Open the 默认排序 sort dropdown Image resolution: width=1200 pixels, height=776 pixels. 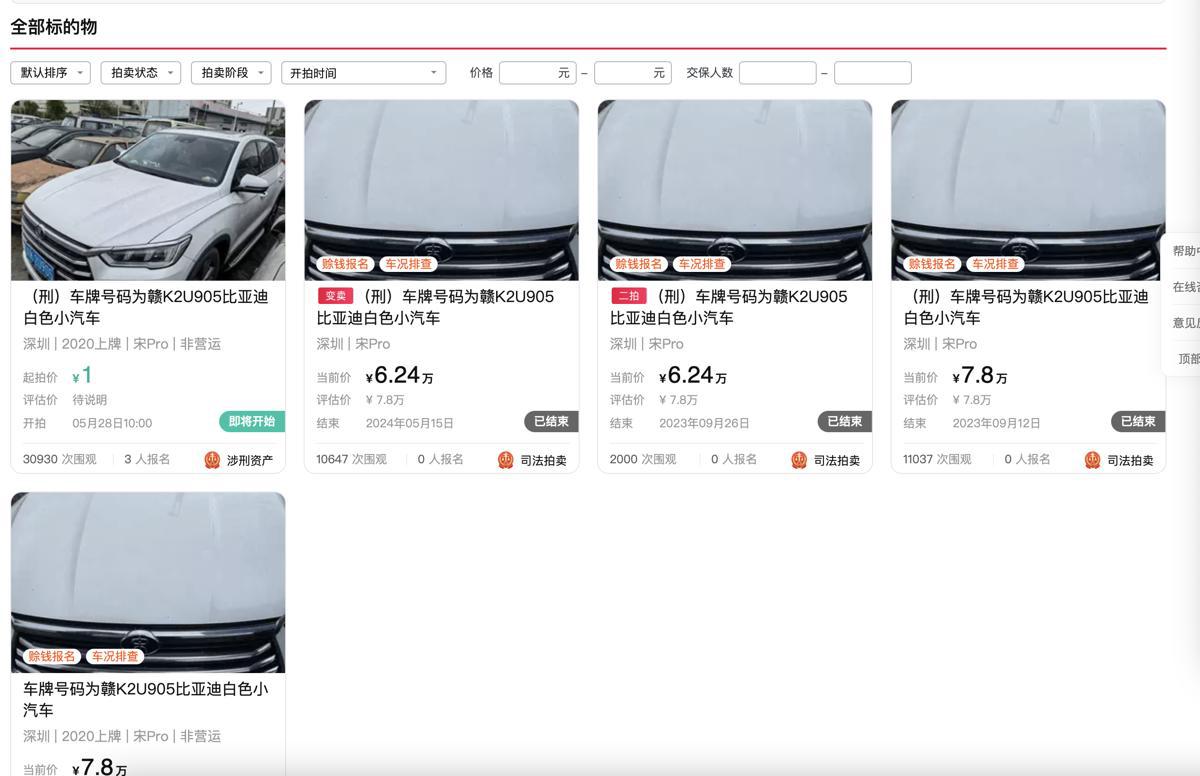pos(50,73)
